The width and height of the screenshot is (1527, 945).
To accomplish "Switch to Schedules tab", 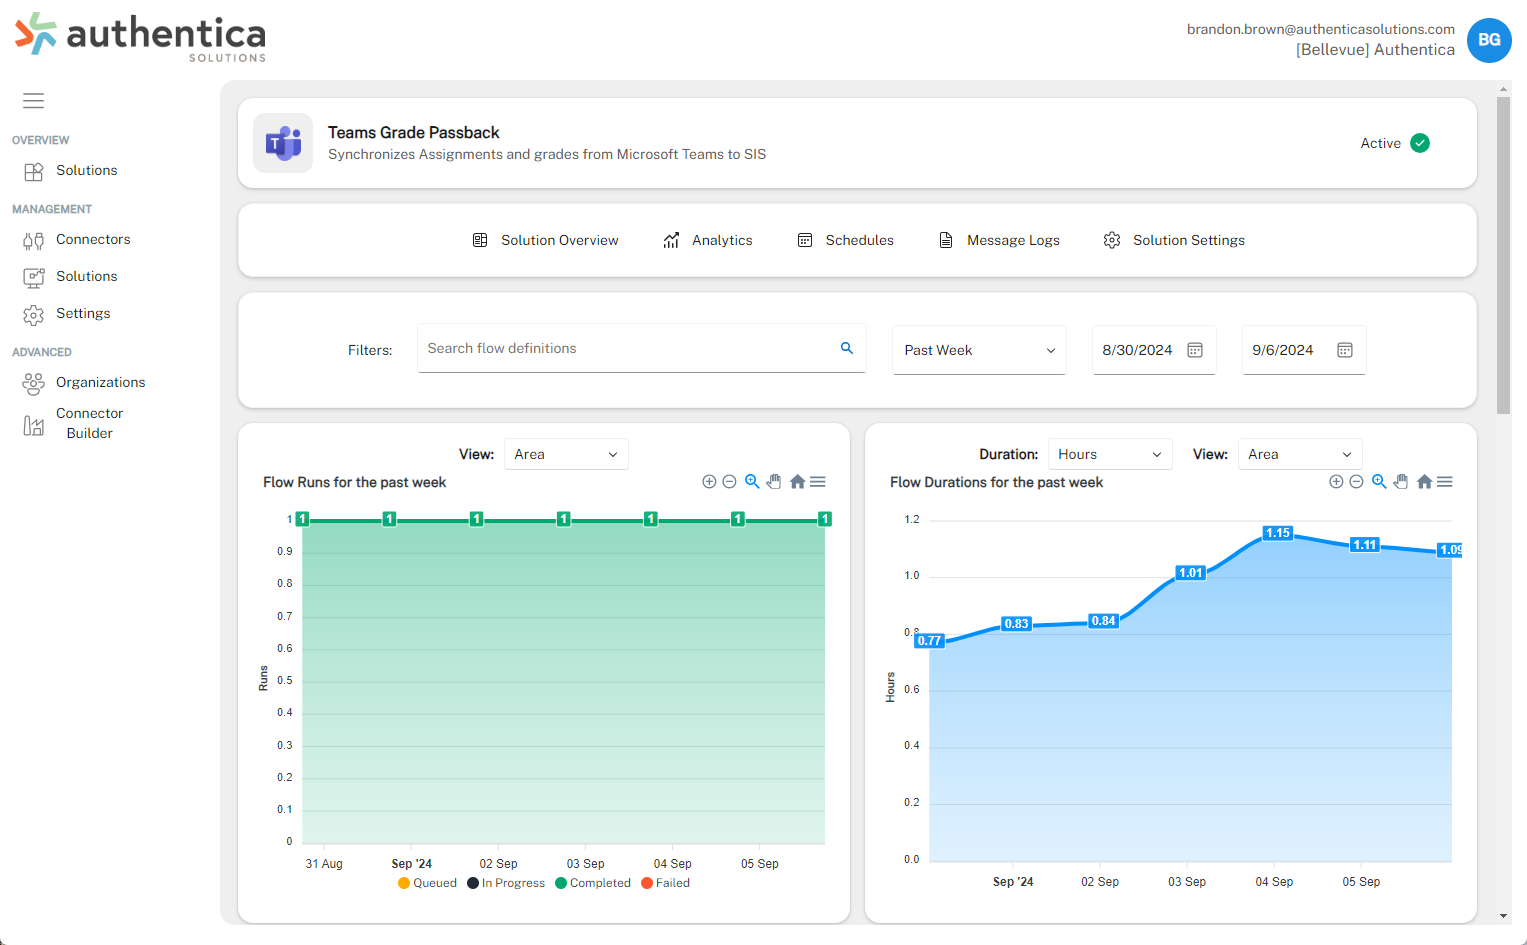I will coord(846,240).
